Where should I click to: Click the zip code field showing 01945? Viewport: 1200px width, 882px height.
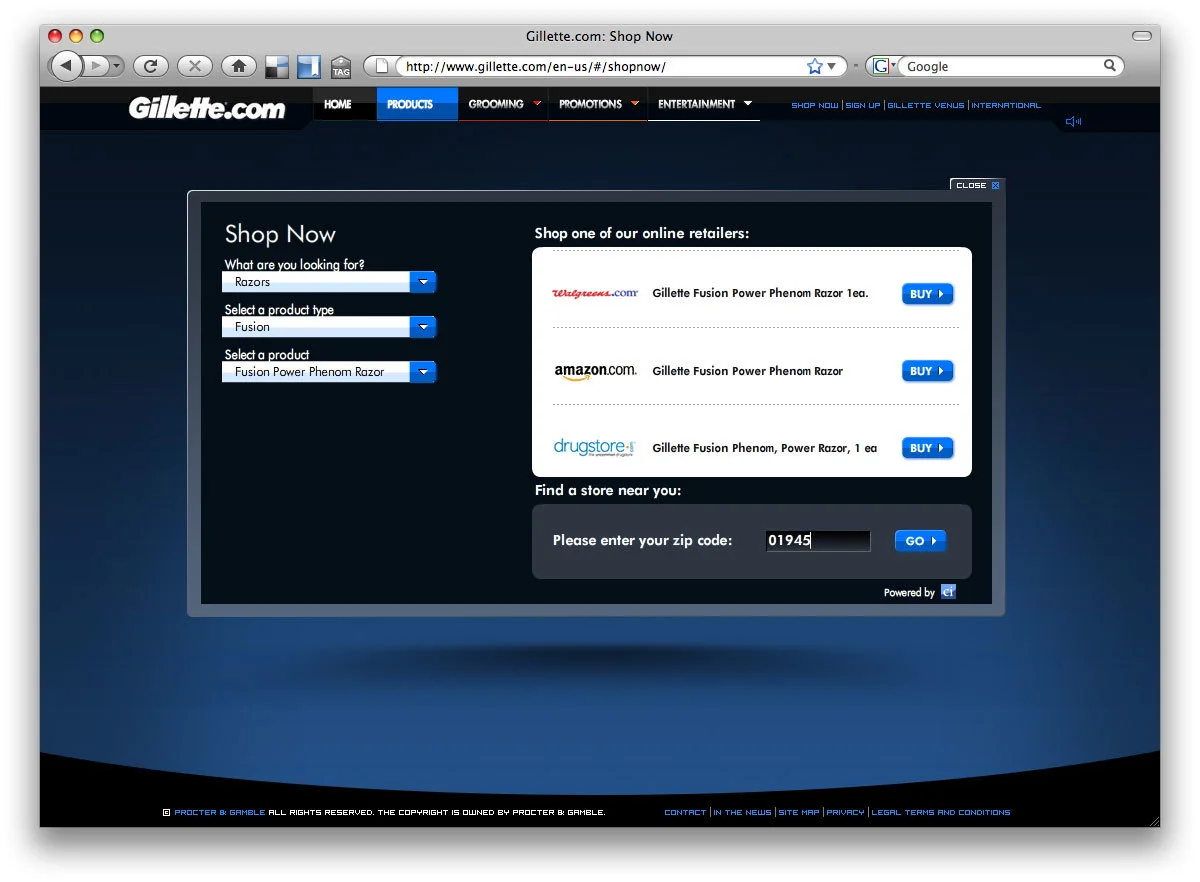[818, 541]
